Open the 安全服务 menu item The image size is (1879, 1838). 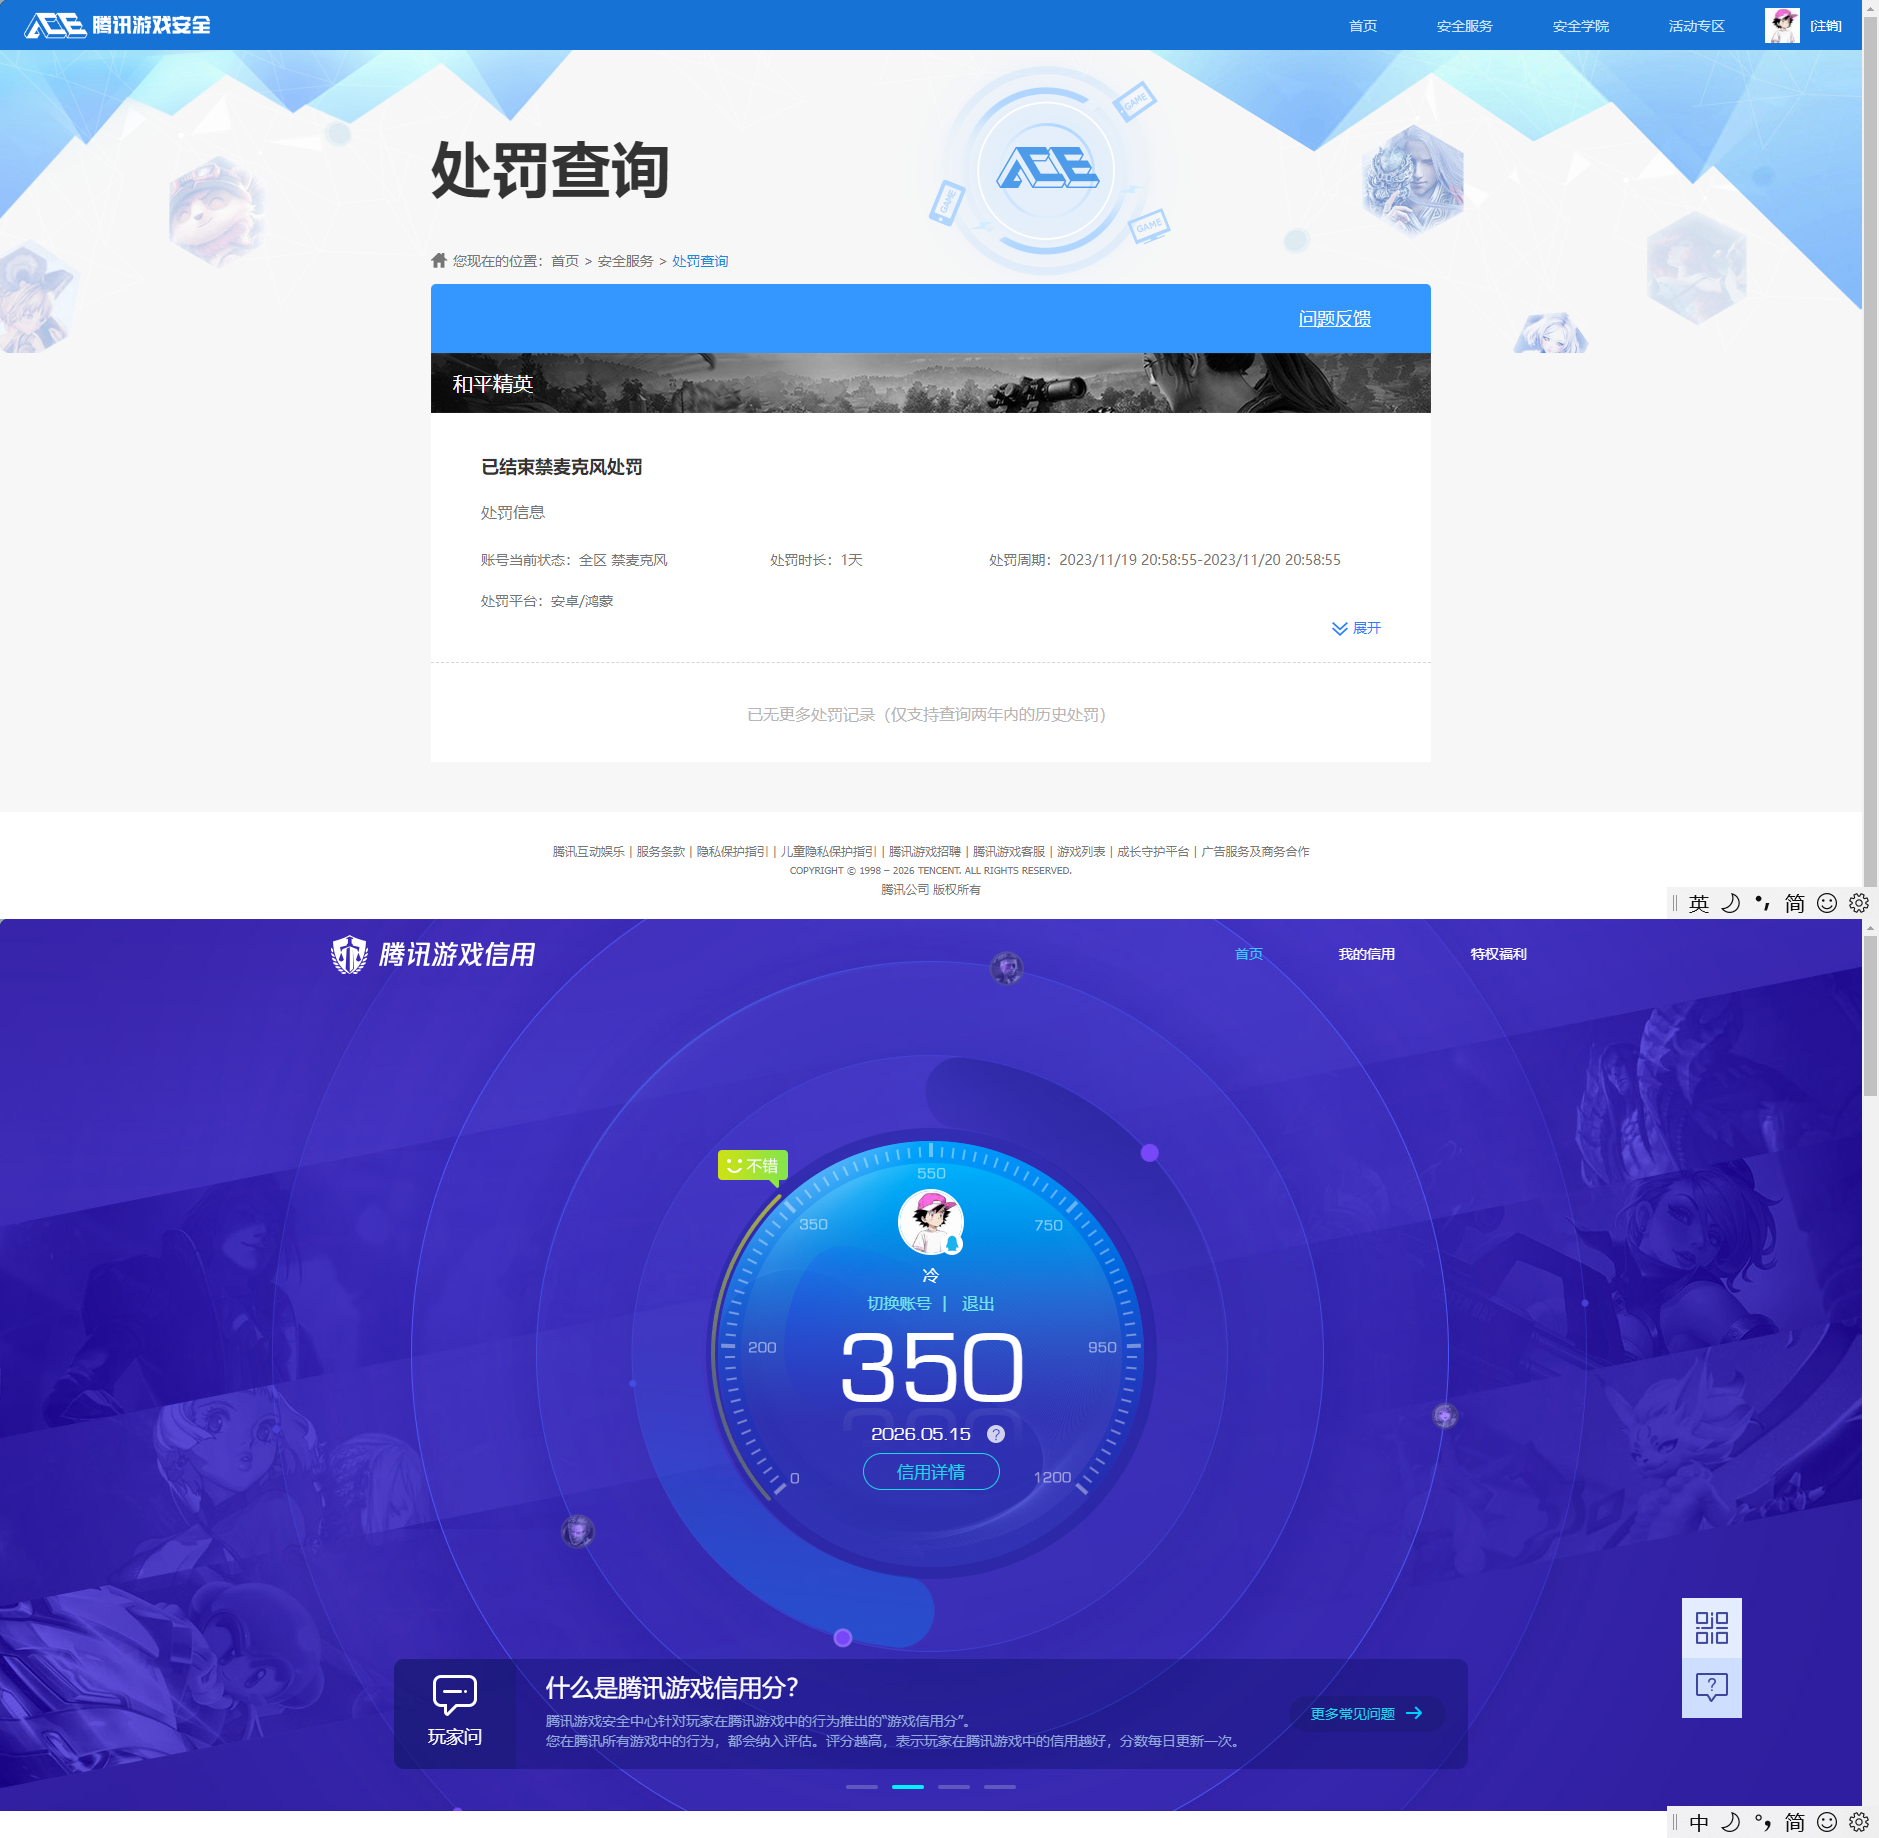1465,26
